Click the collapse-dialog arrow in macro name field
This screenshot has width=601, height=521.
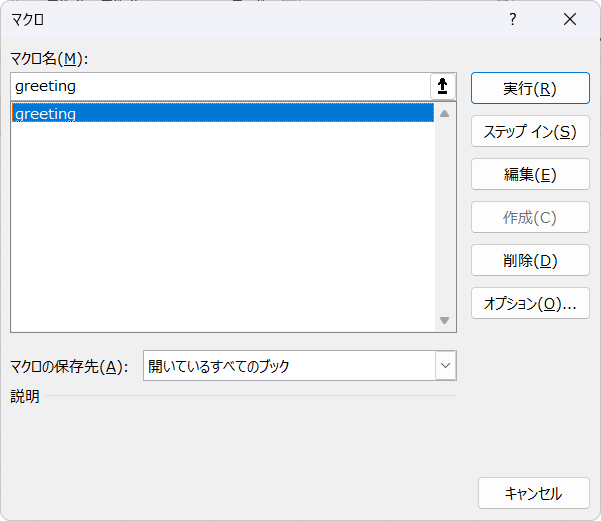(443, 86)
